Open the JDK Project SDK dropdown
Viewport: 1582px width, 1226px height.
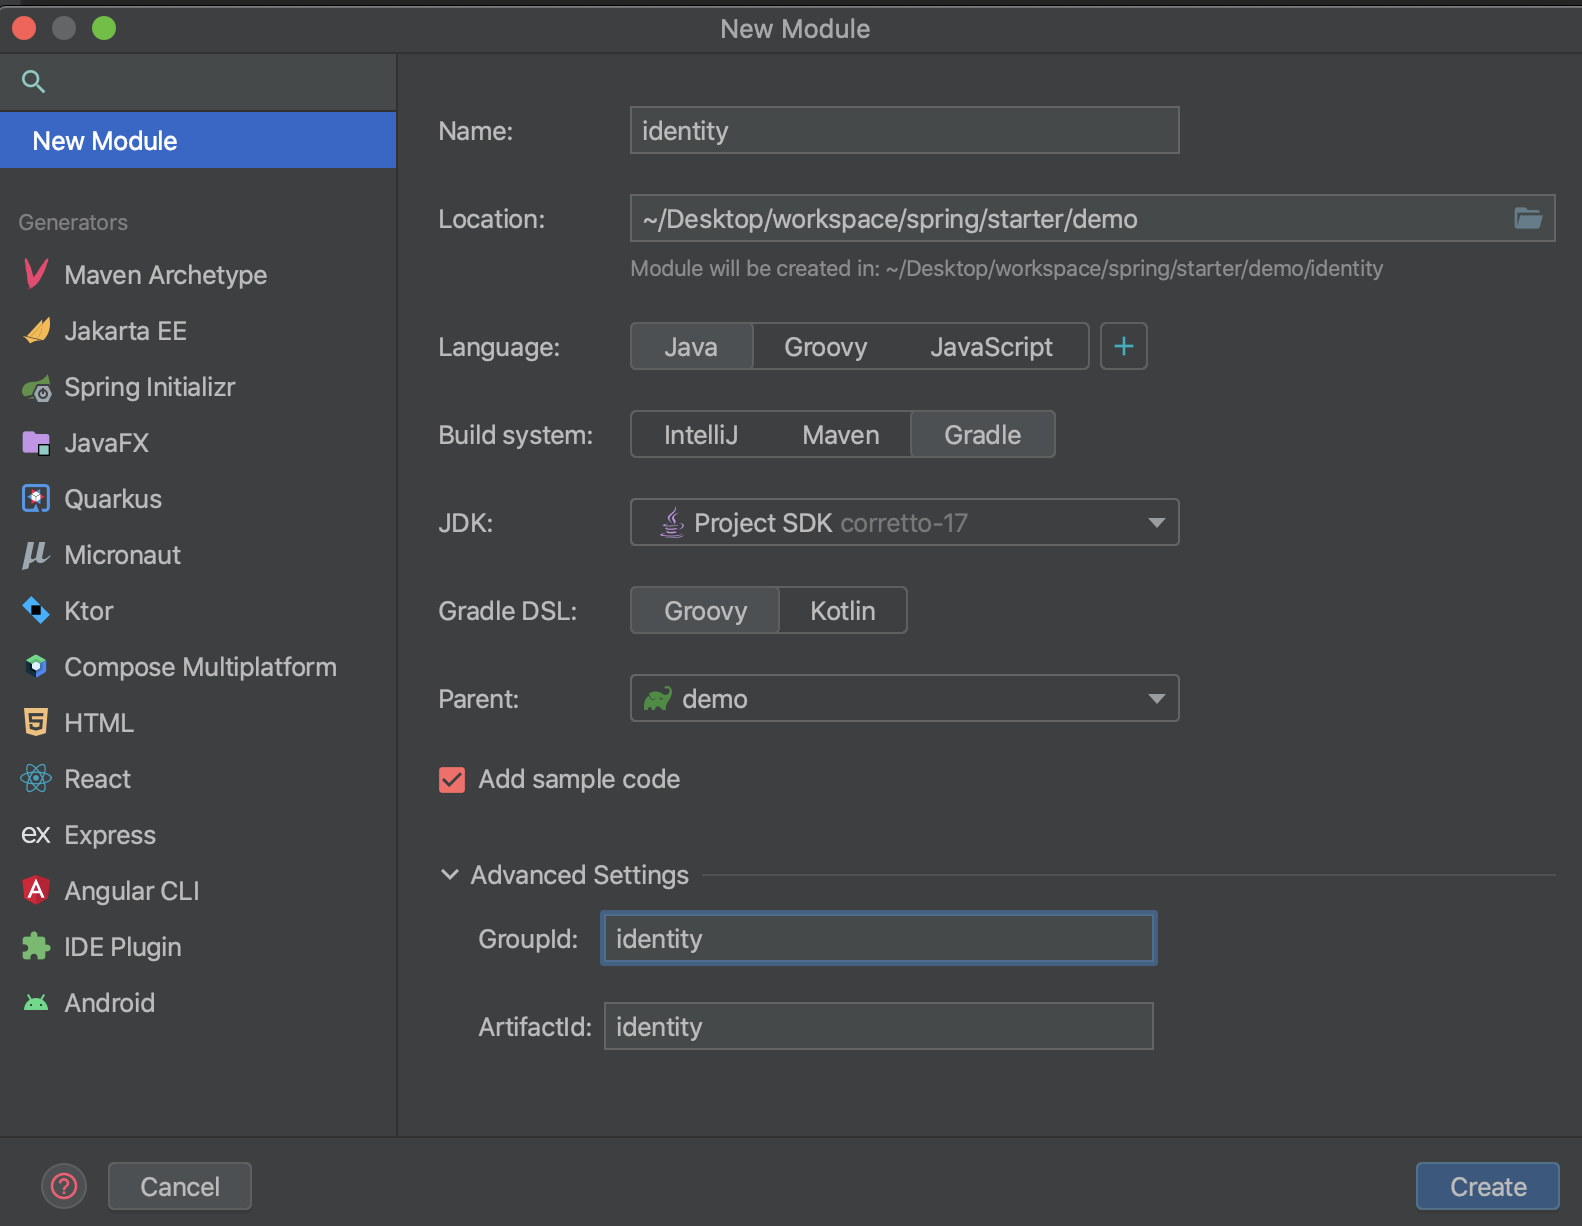(x=905, y=522)
